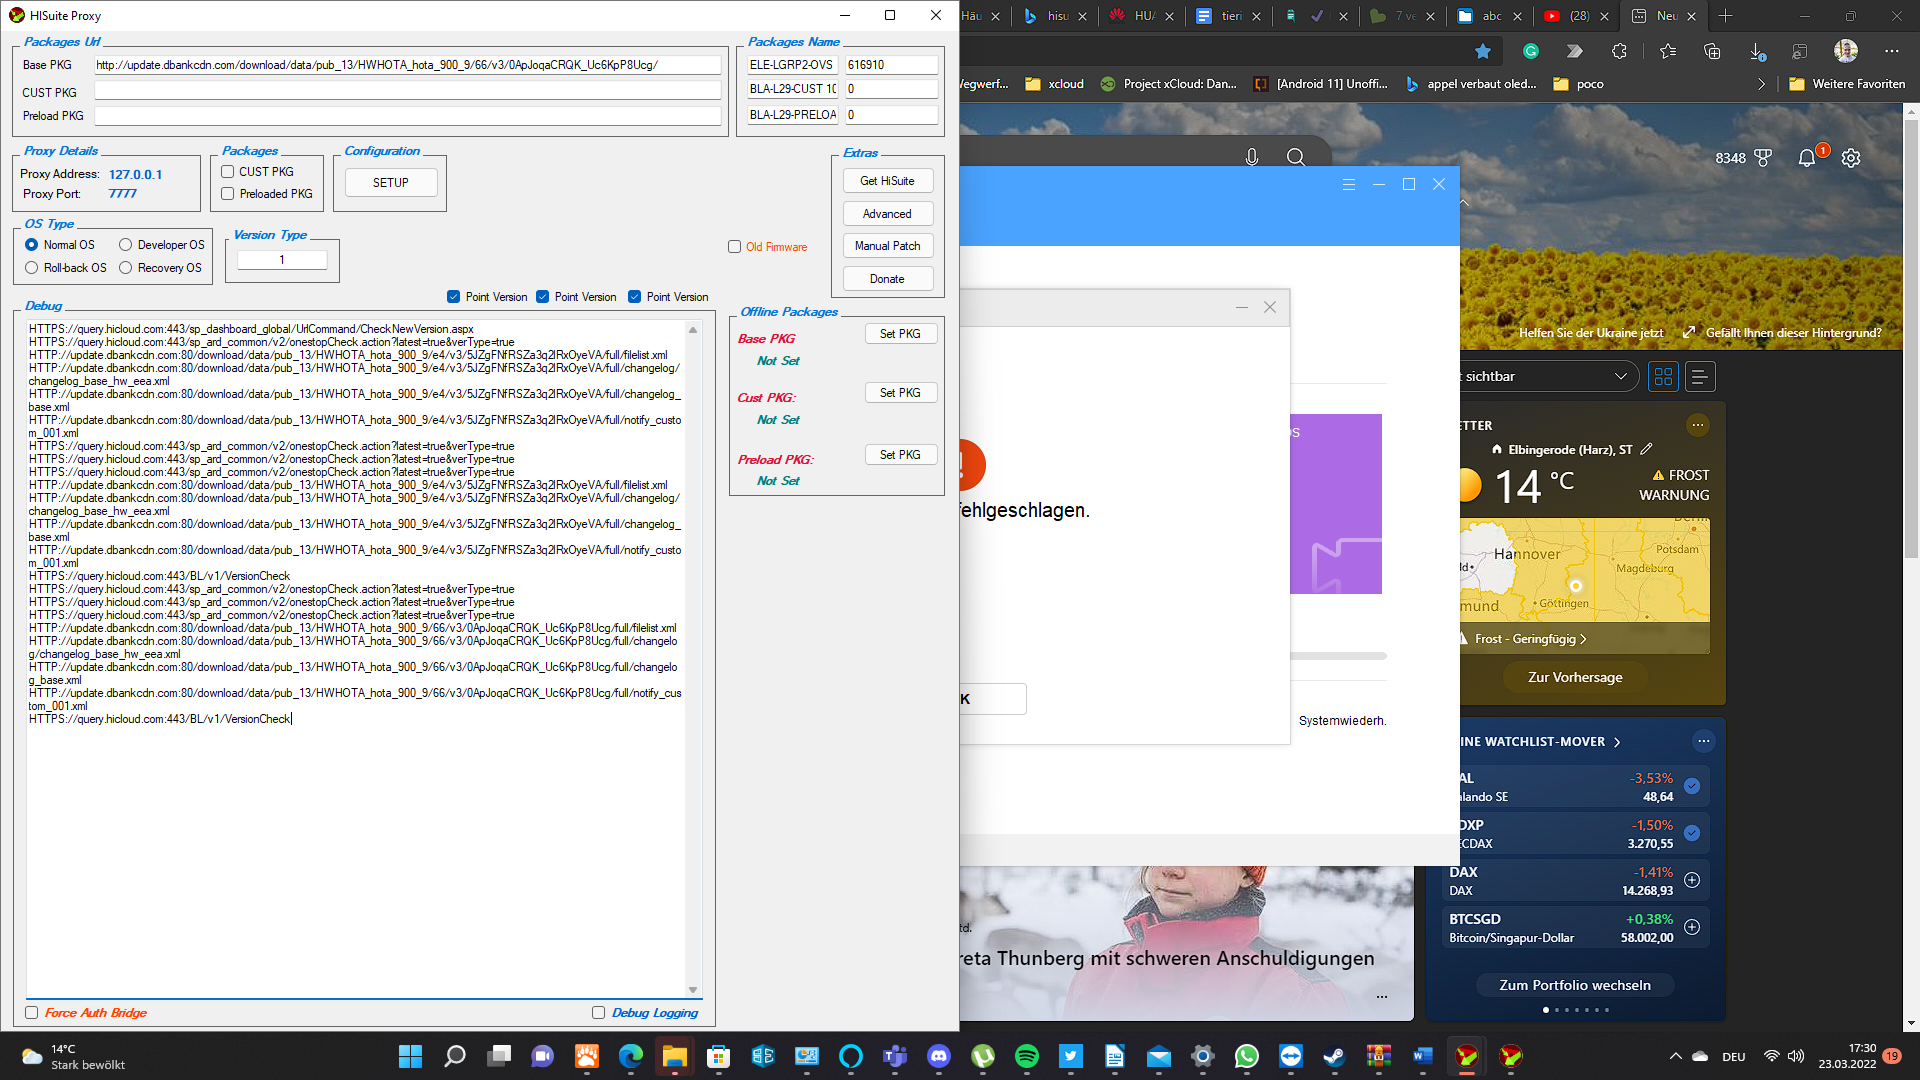This screenshot has height=1080, width=1920.
Task: Switch to list layout view icon
Action: 1700,377
